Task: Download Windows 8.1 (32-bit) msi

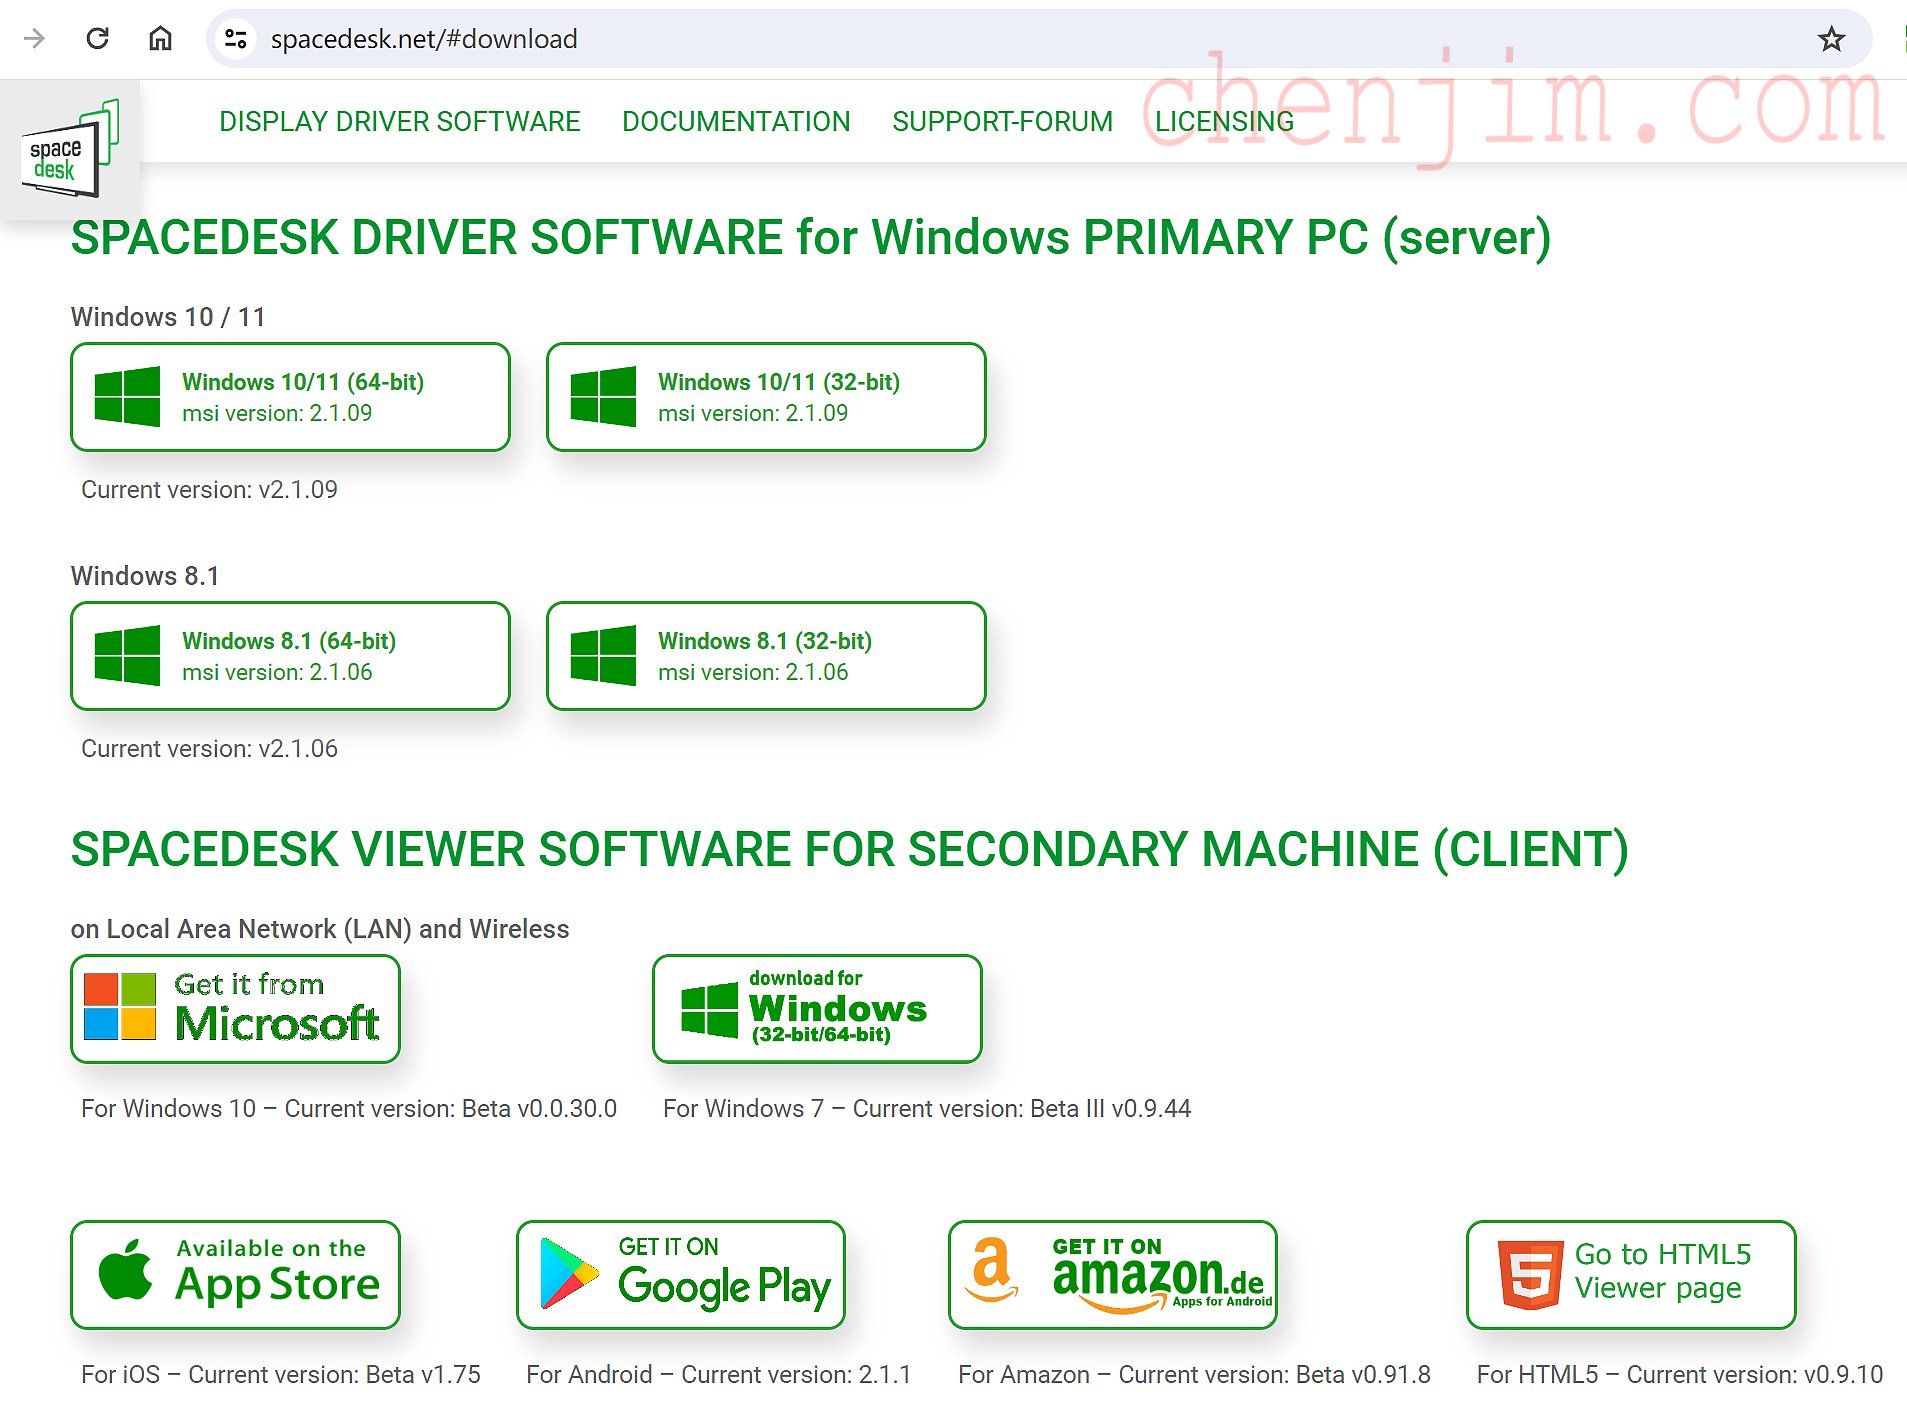Action: click(766, 656)
